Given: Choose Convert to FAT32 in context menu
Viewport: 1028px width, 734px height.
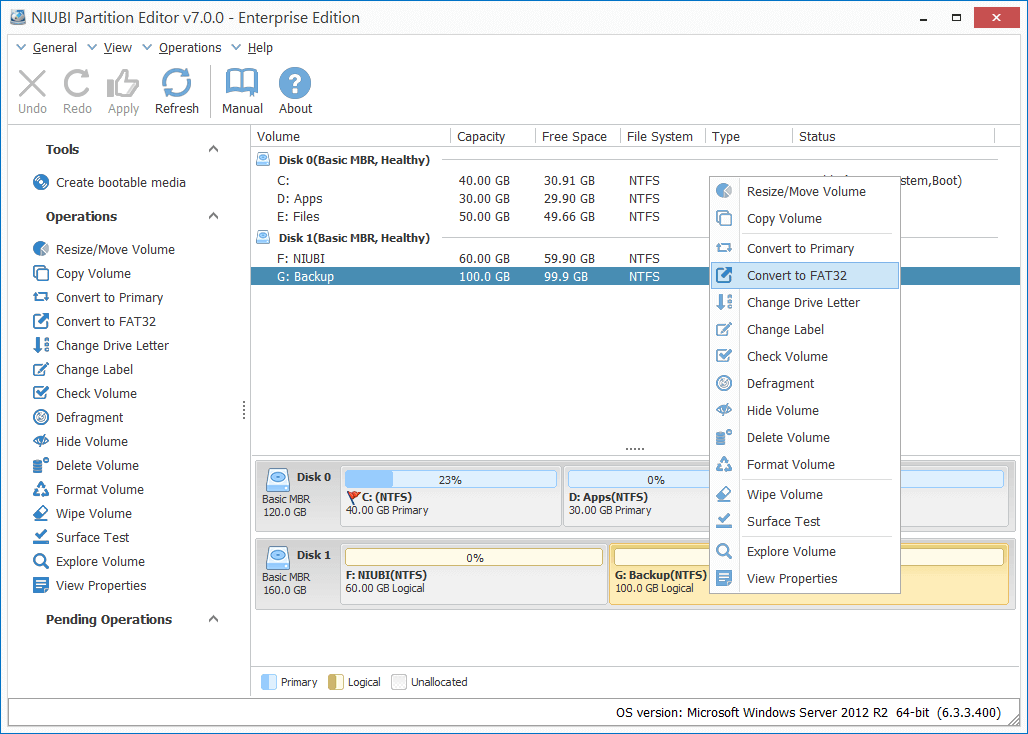Looking at the screenshot, I should tap(805, 275).
